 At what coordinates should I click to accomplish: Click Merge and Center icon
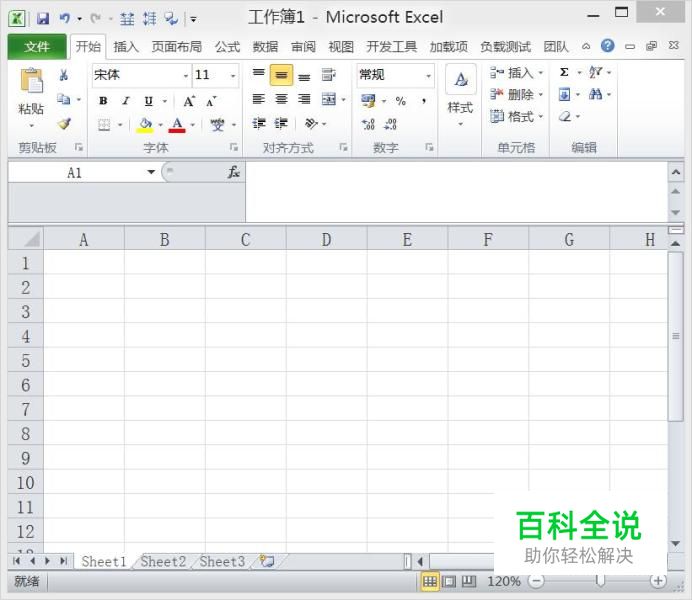329,99
